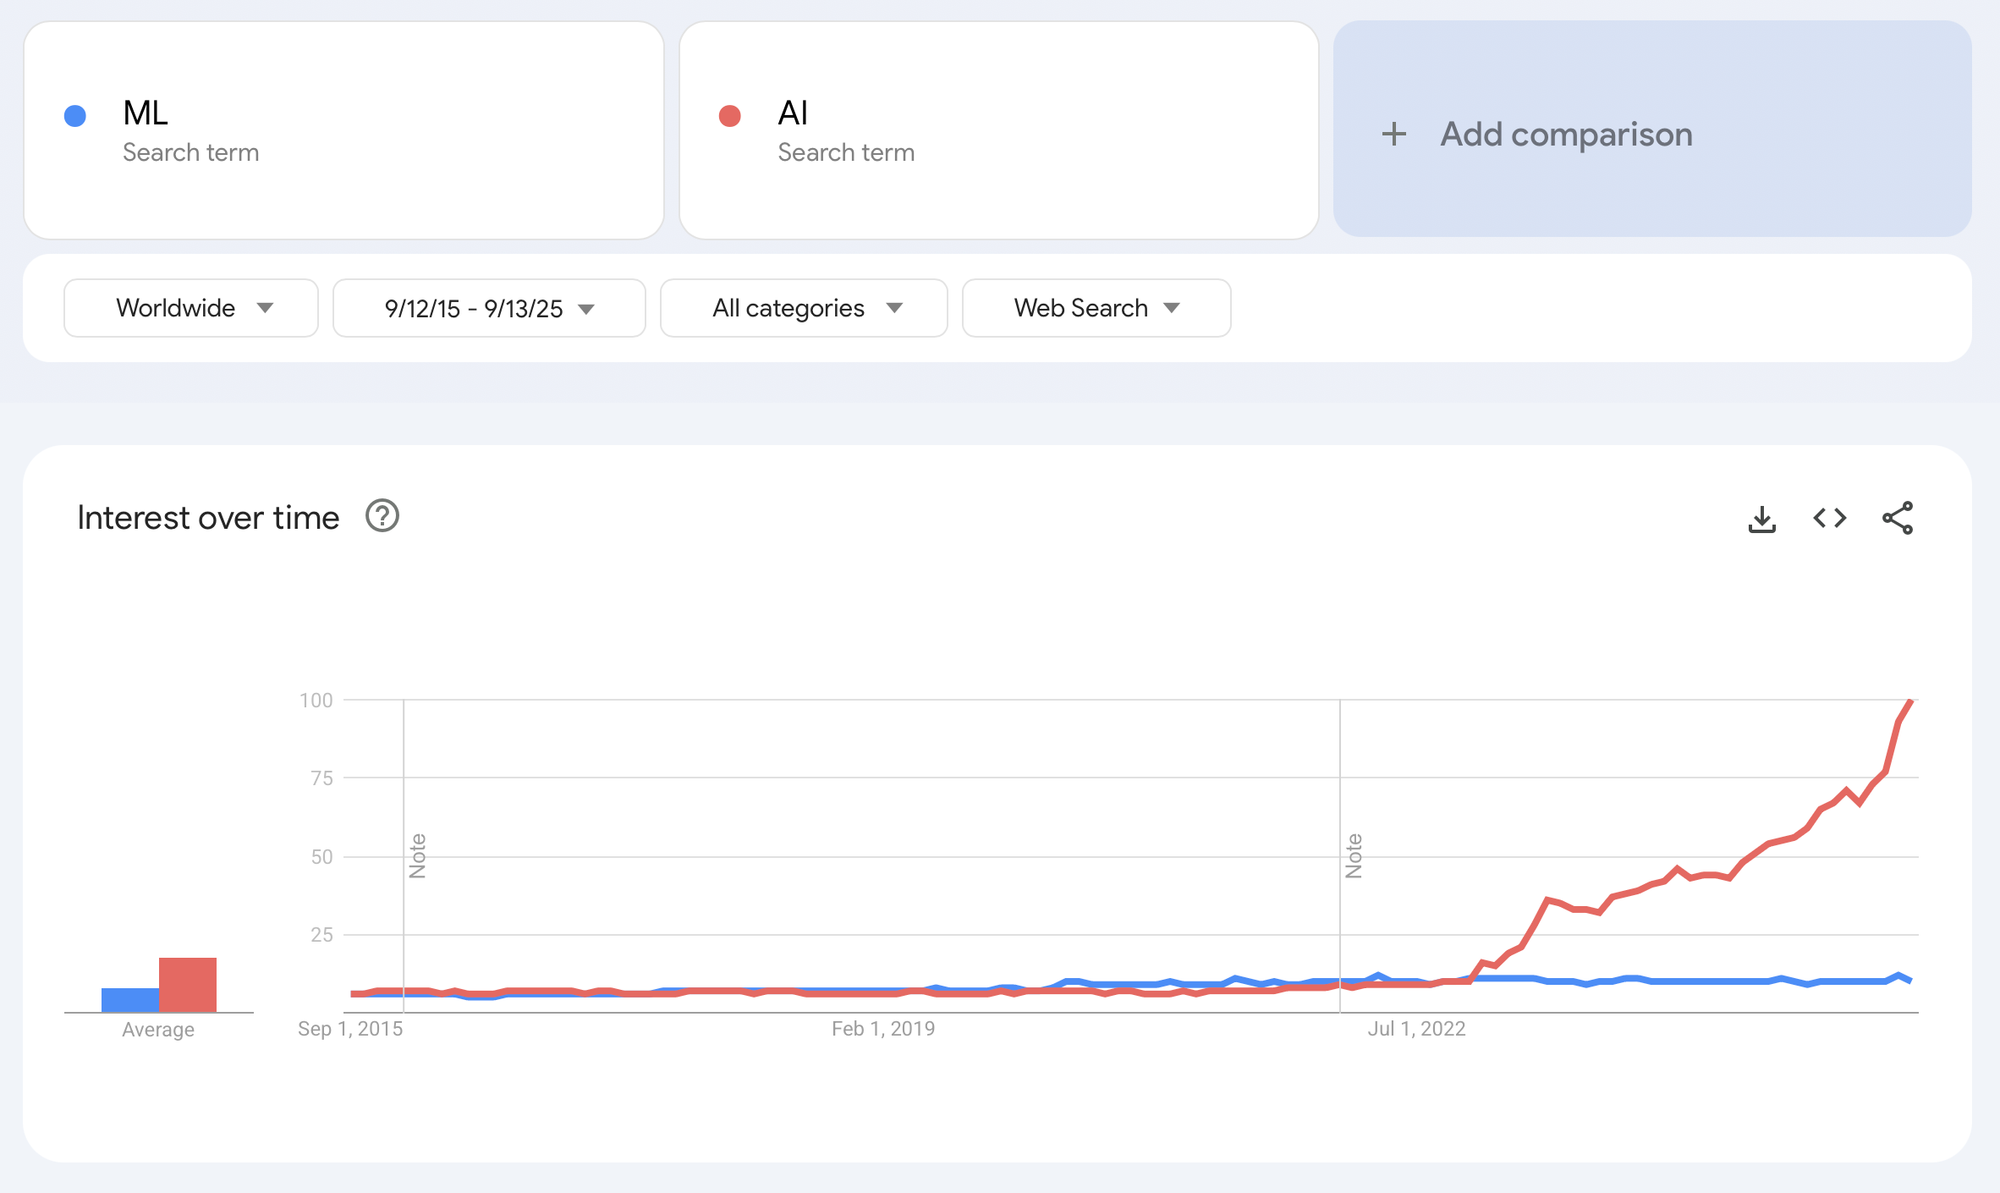Open the Worldwide region dropdown
2000x1193 pixels.
tap(191, 308)
